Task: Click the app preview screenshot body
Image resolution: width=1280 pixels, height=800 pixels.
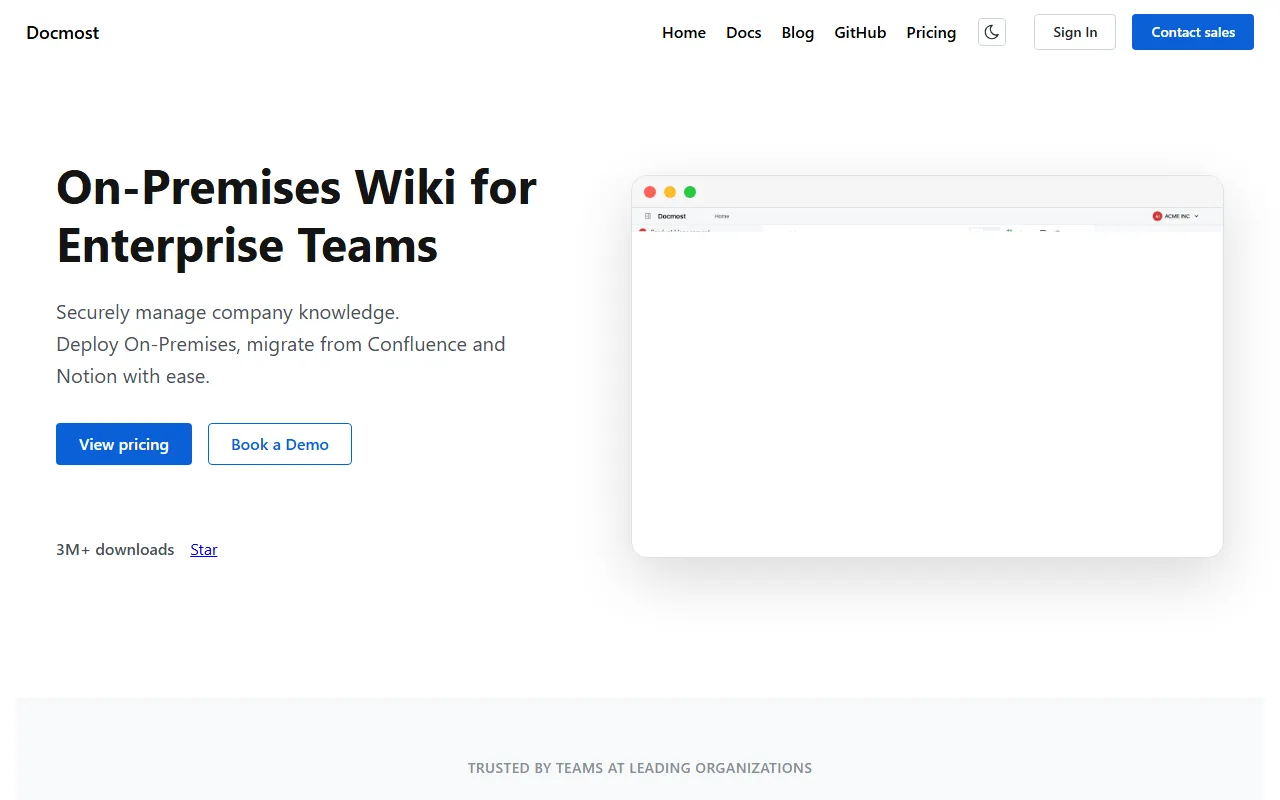Action: pos(927,390)
